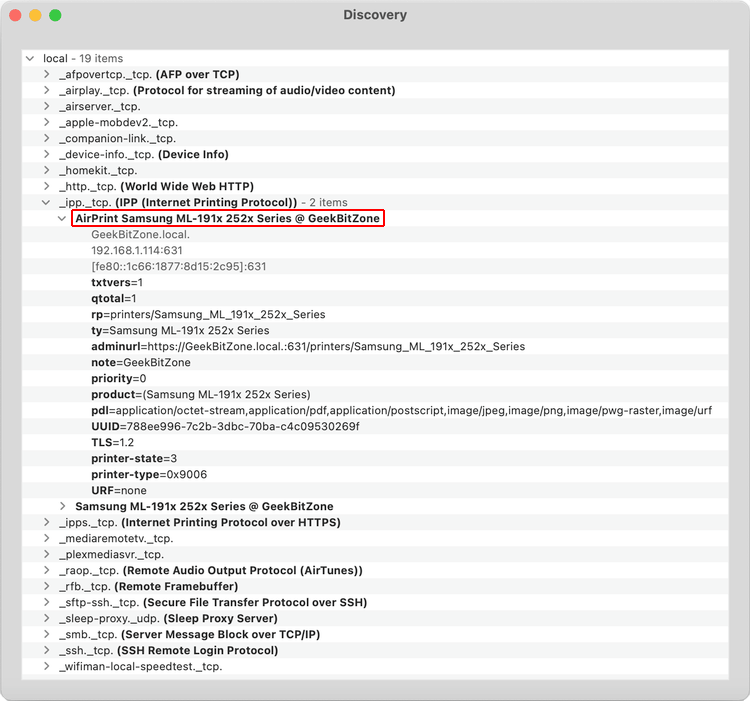This screenshot has width=750, height=701.
Task: Expand the _mediaremotetv._tcp. chevron
Action: [x=46, y=538]
